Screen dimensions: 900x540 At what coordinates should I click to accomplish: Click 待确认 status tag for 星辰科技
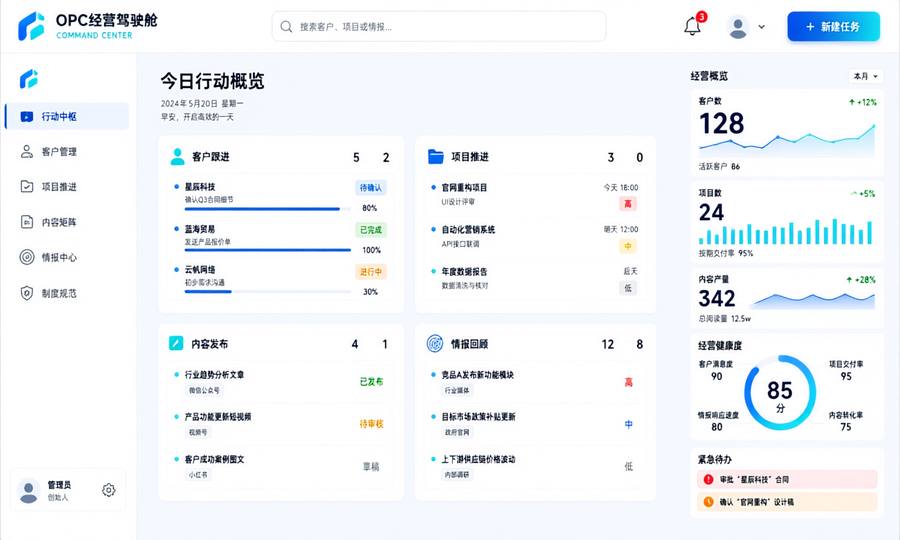[371, 188]
